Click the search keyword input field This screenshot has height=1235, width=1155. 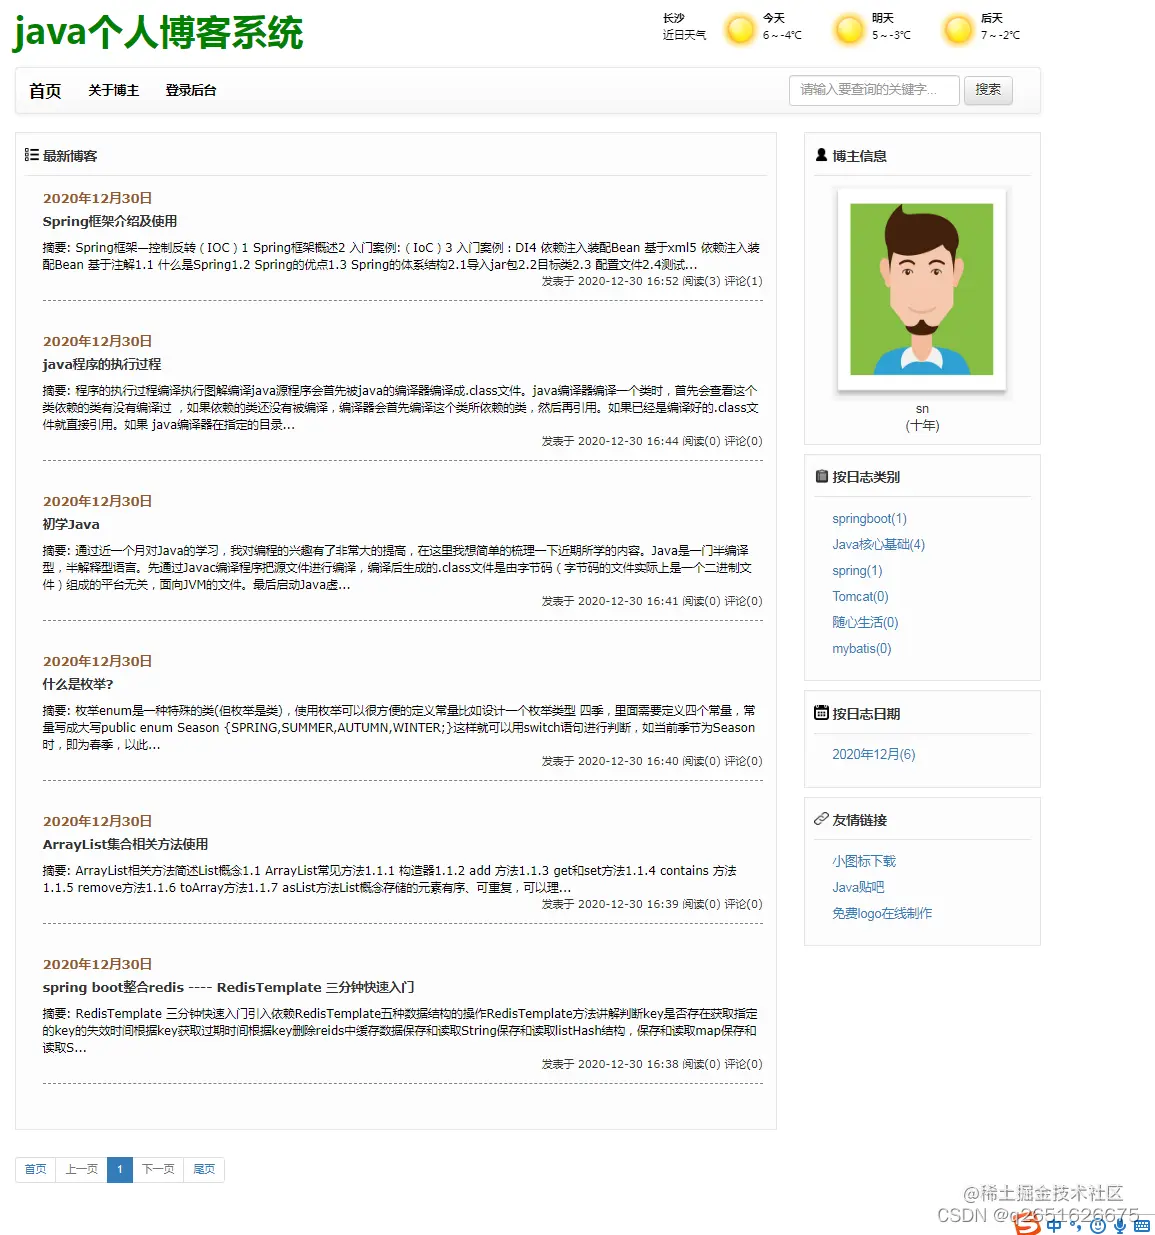pyautogui.click(x=873, y=90)
